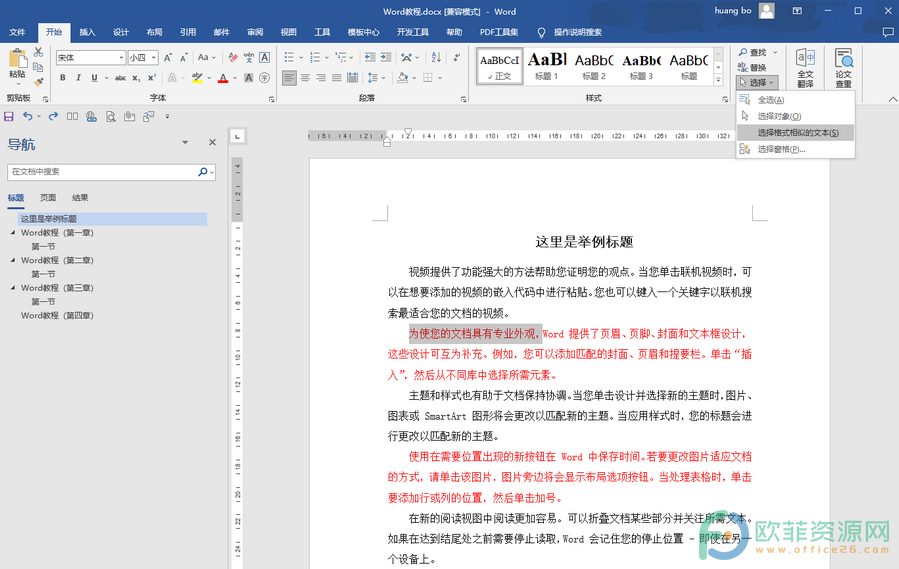This screenshot has width=899, height=569.
Task: Open the font size dropdown (小四)
Action: 154,57
